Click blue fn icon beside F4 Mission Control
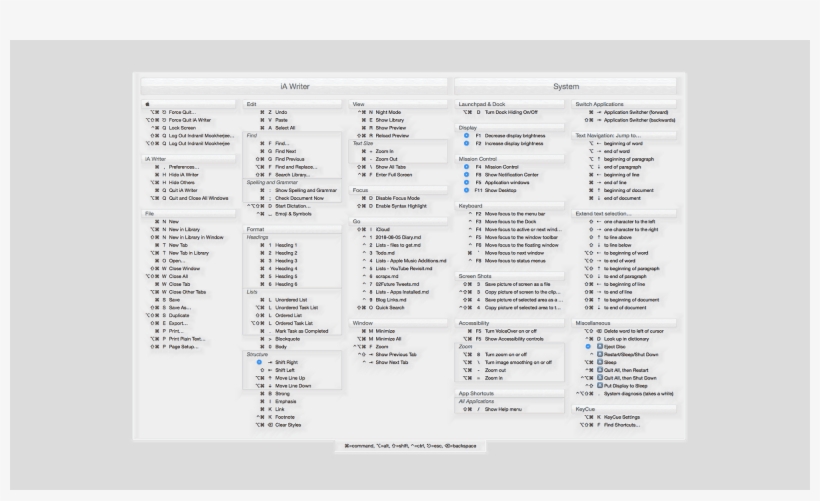 tap(466, 167)
